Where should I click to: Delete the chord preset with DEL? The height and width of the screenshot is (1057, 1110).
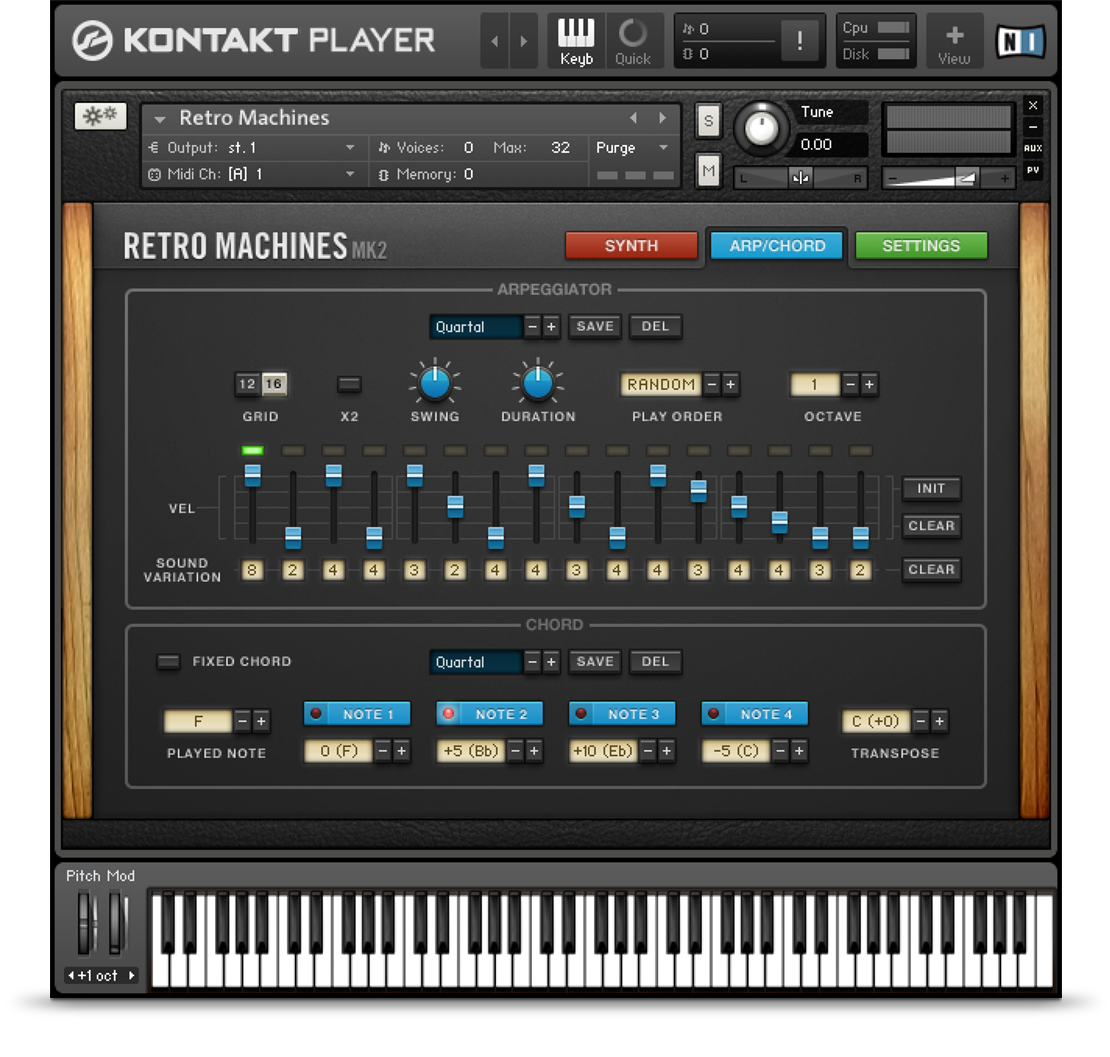coord(656,661)
